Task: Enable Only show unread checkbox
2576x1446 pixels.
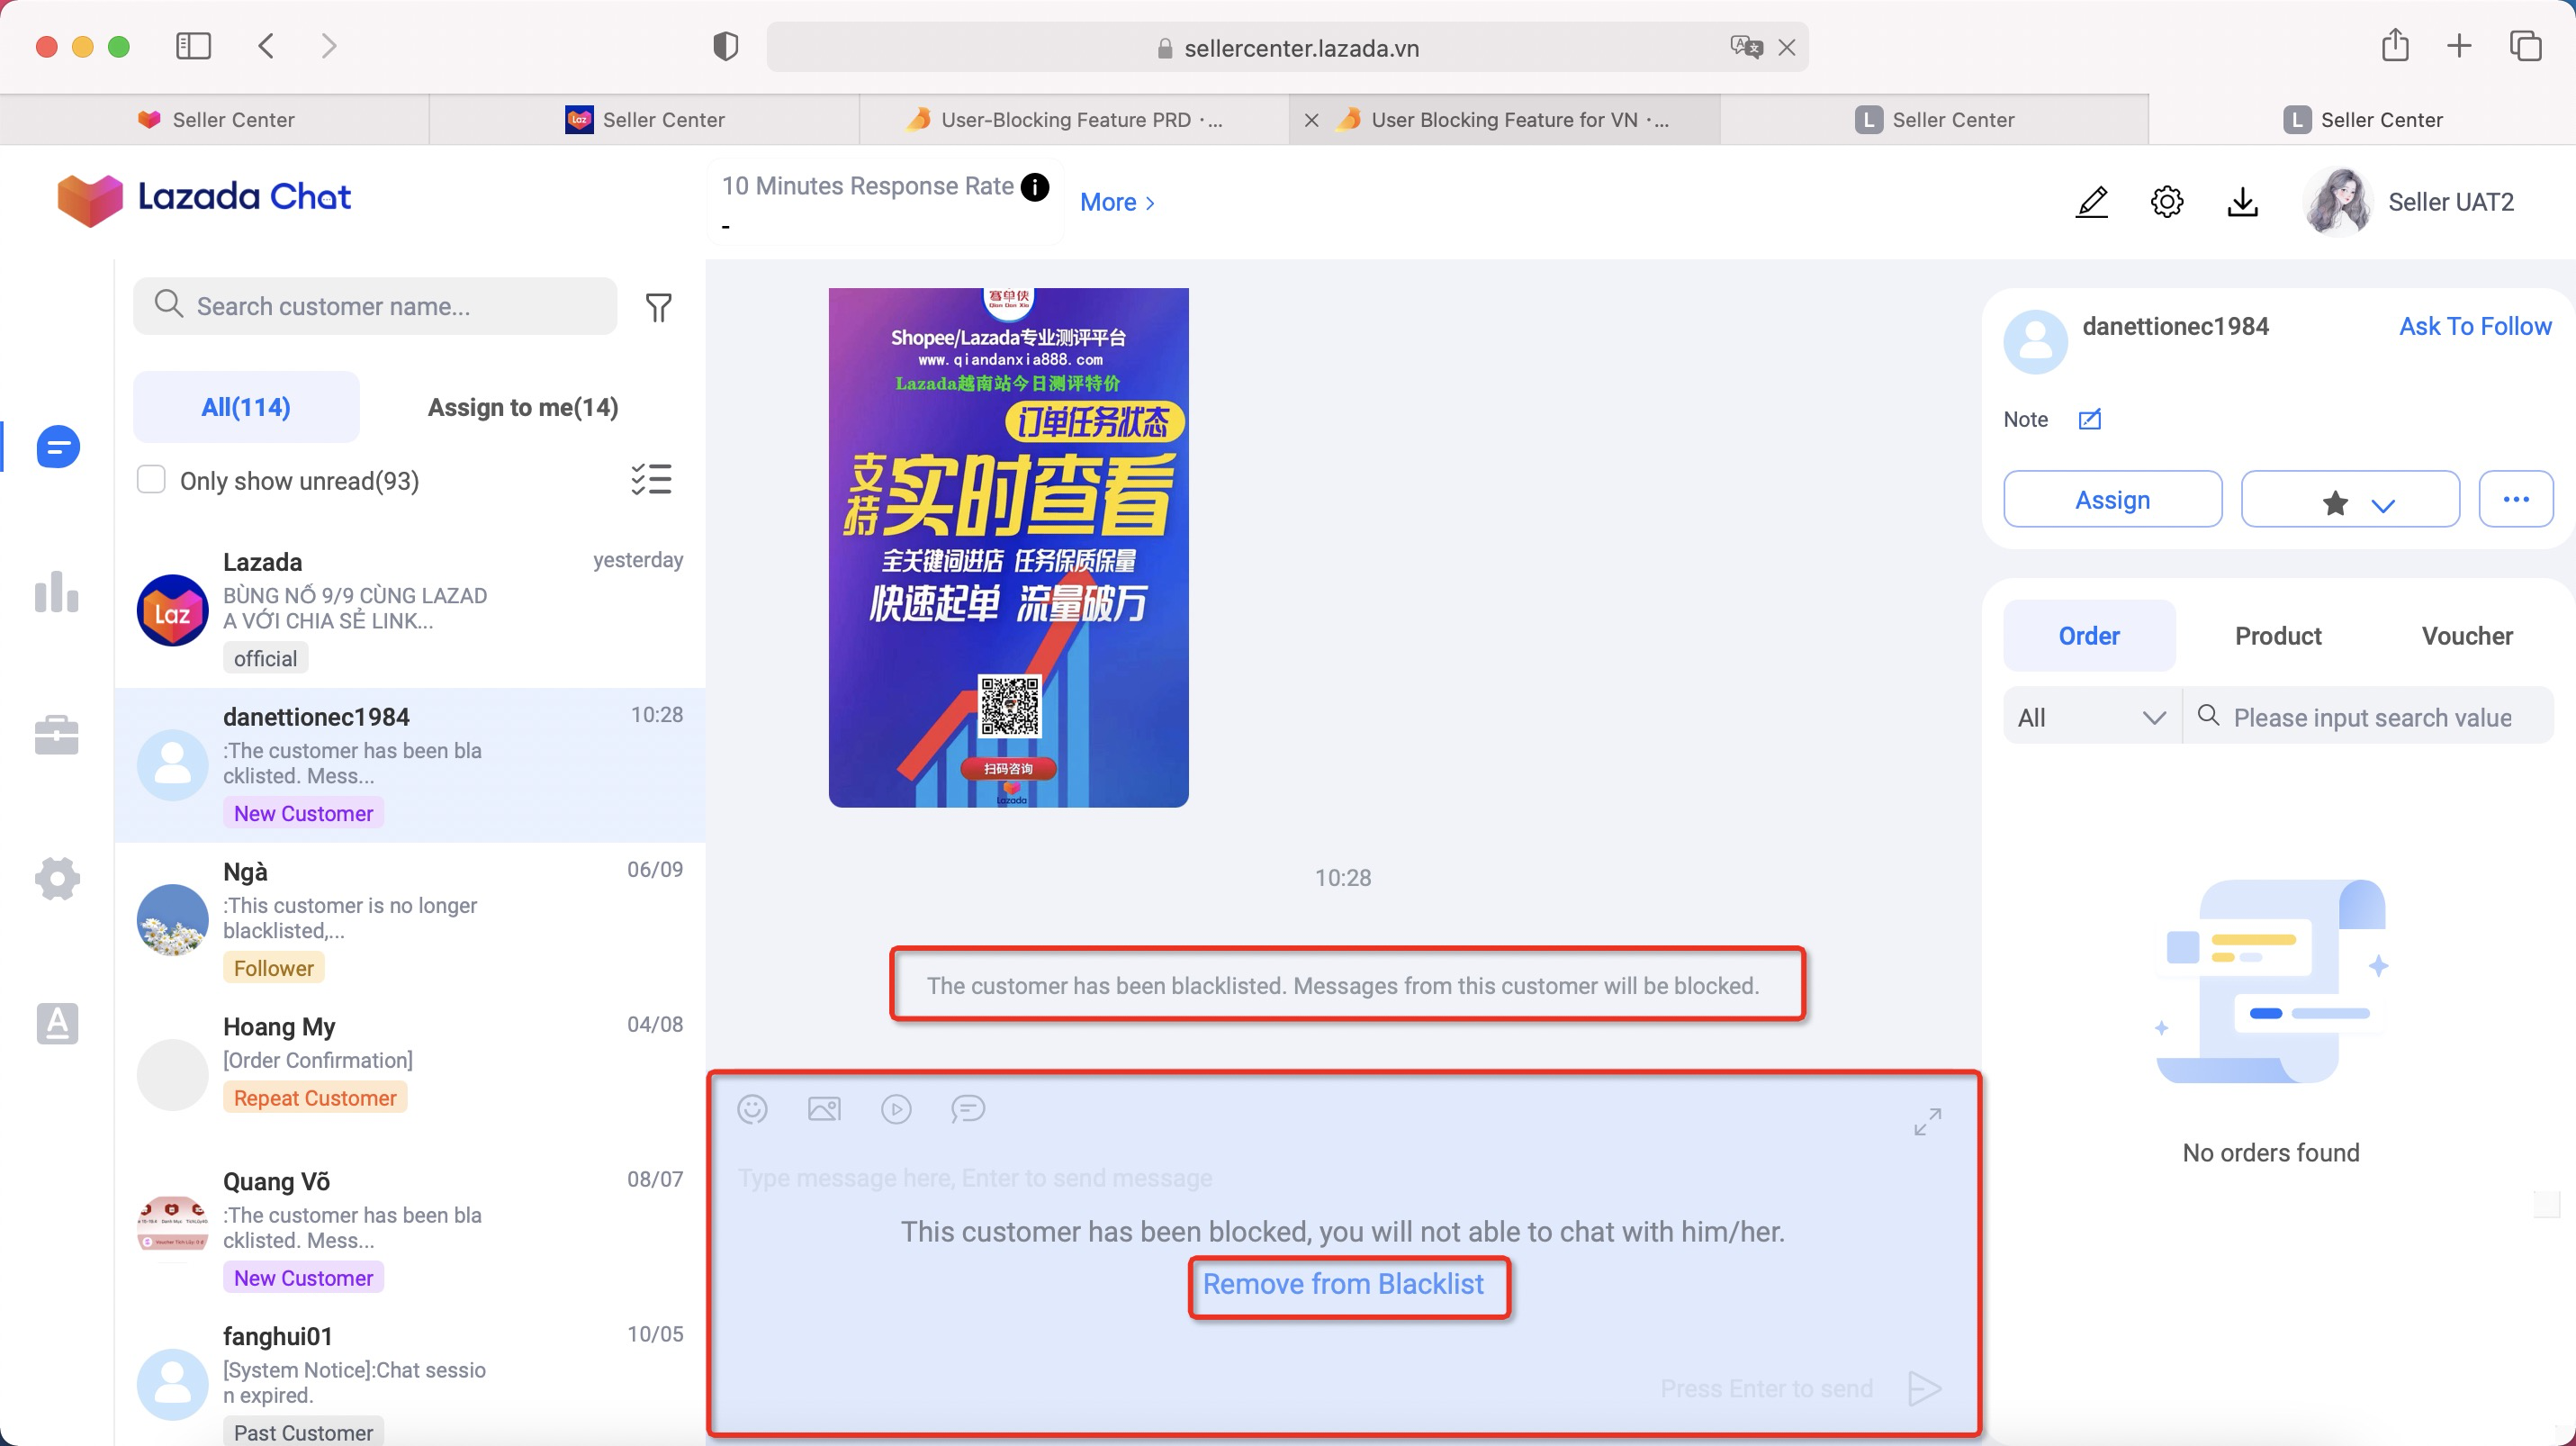Action: (x=151, y=480)
